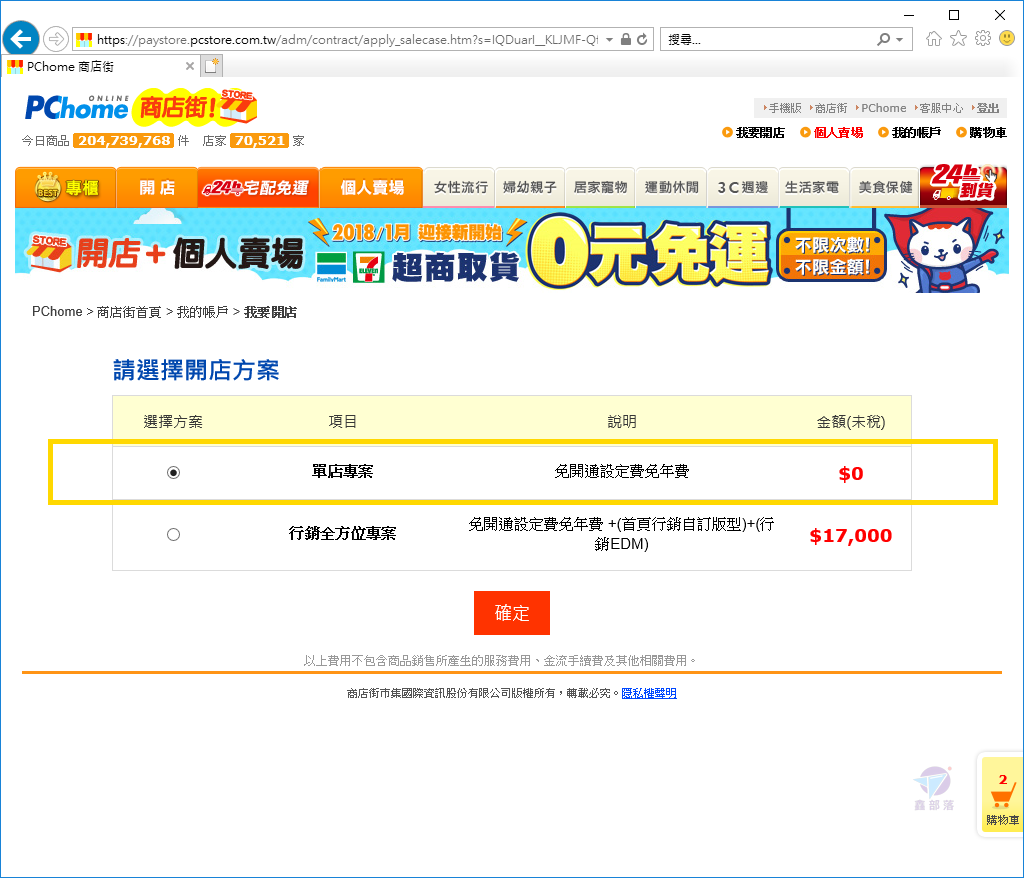Click the smiley feedback icon

pos(1007,39)
